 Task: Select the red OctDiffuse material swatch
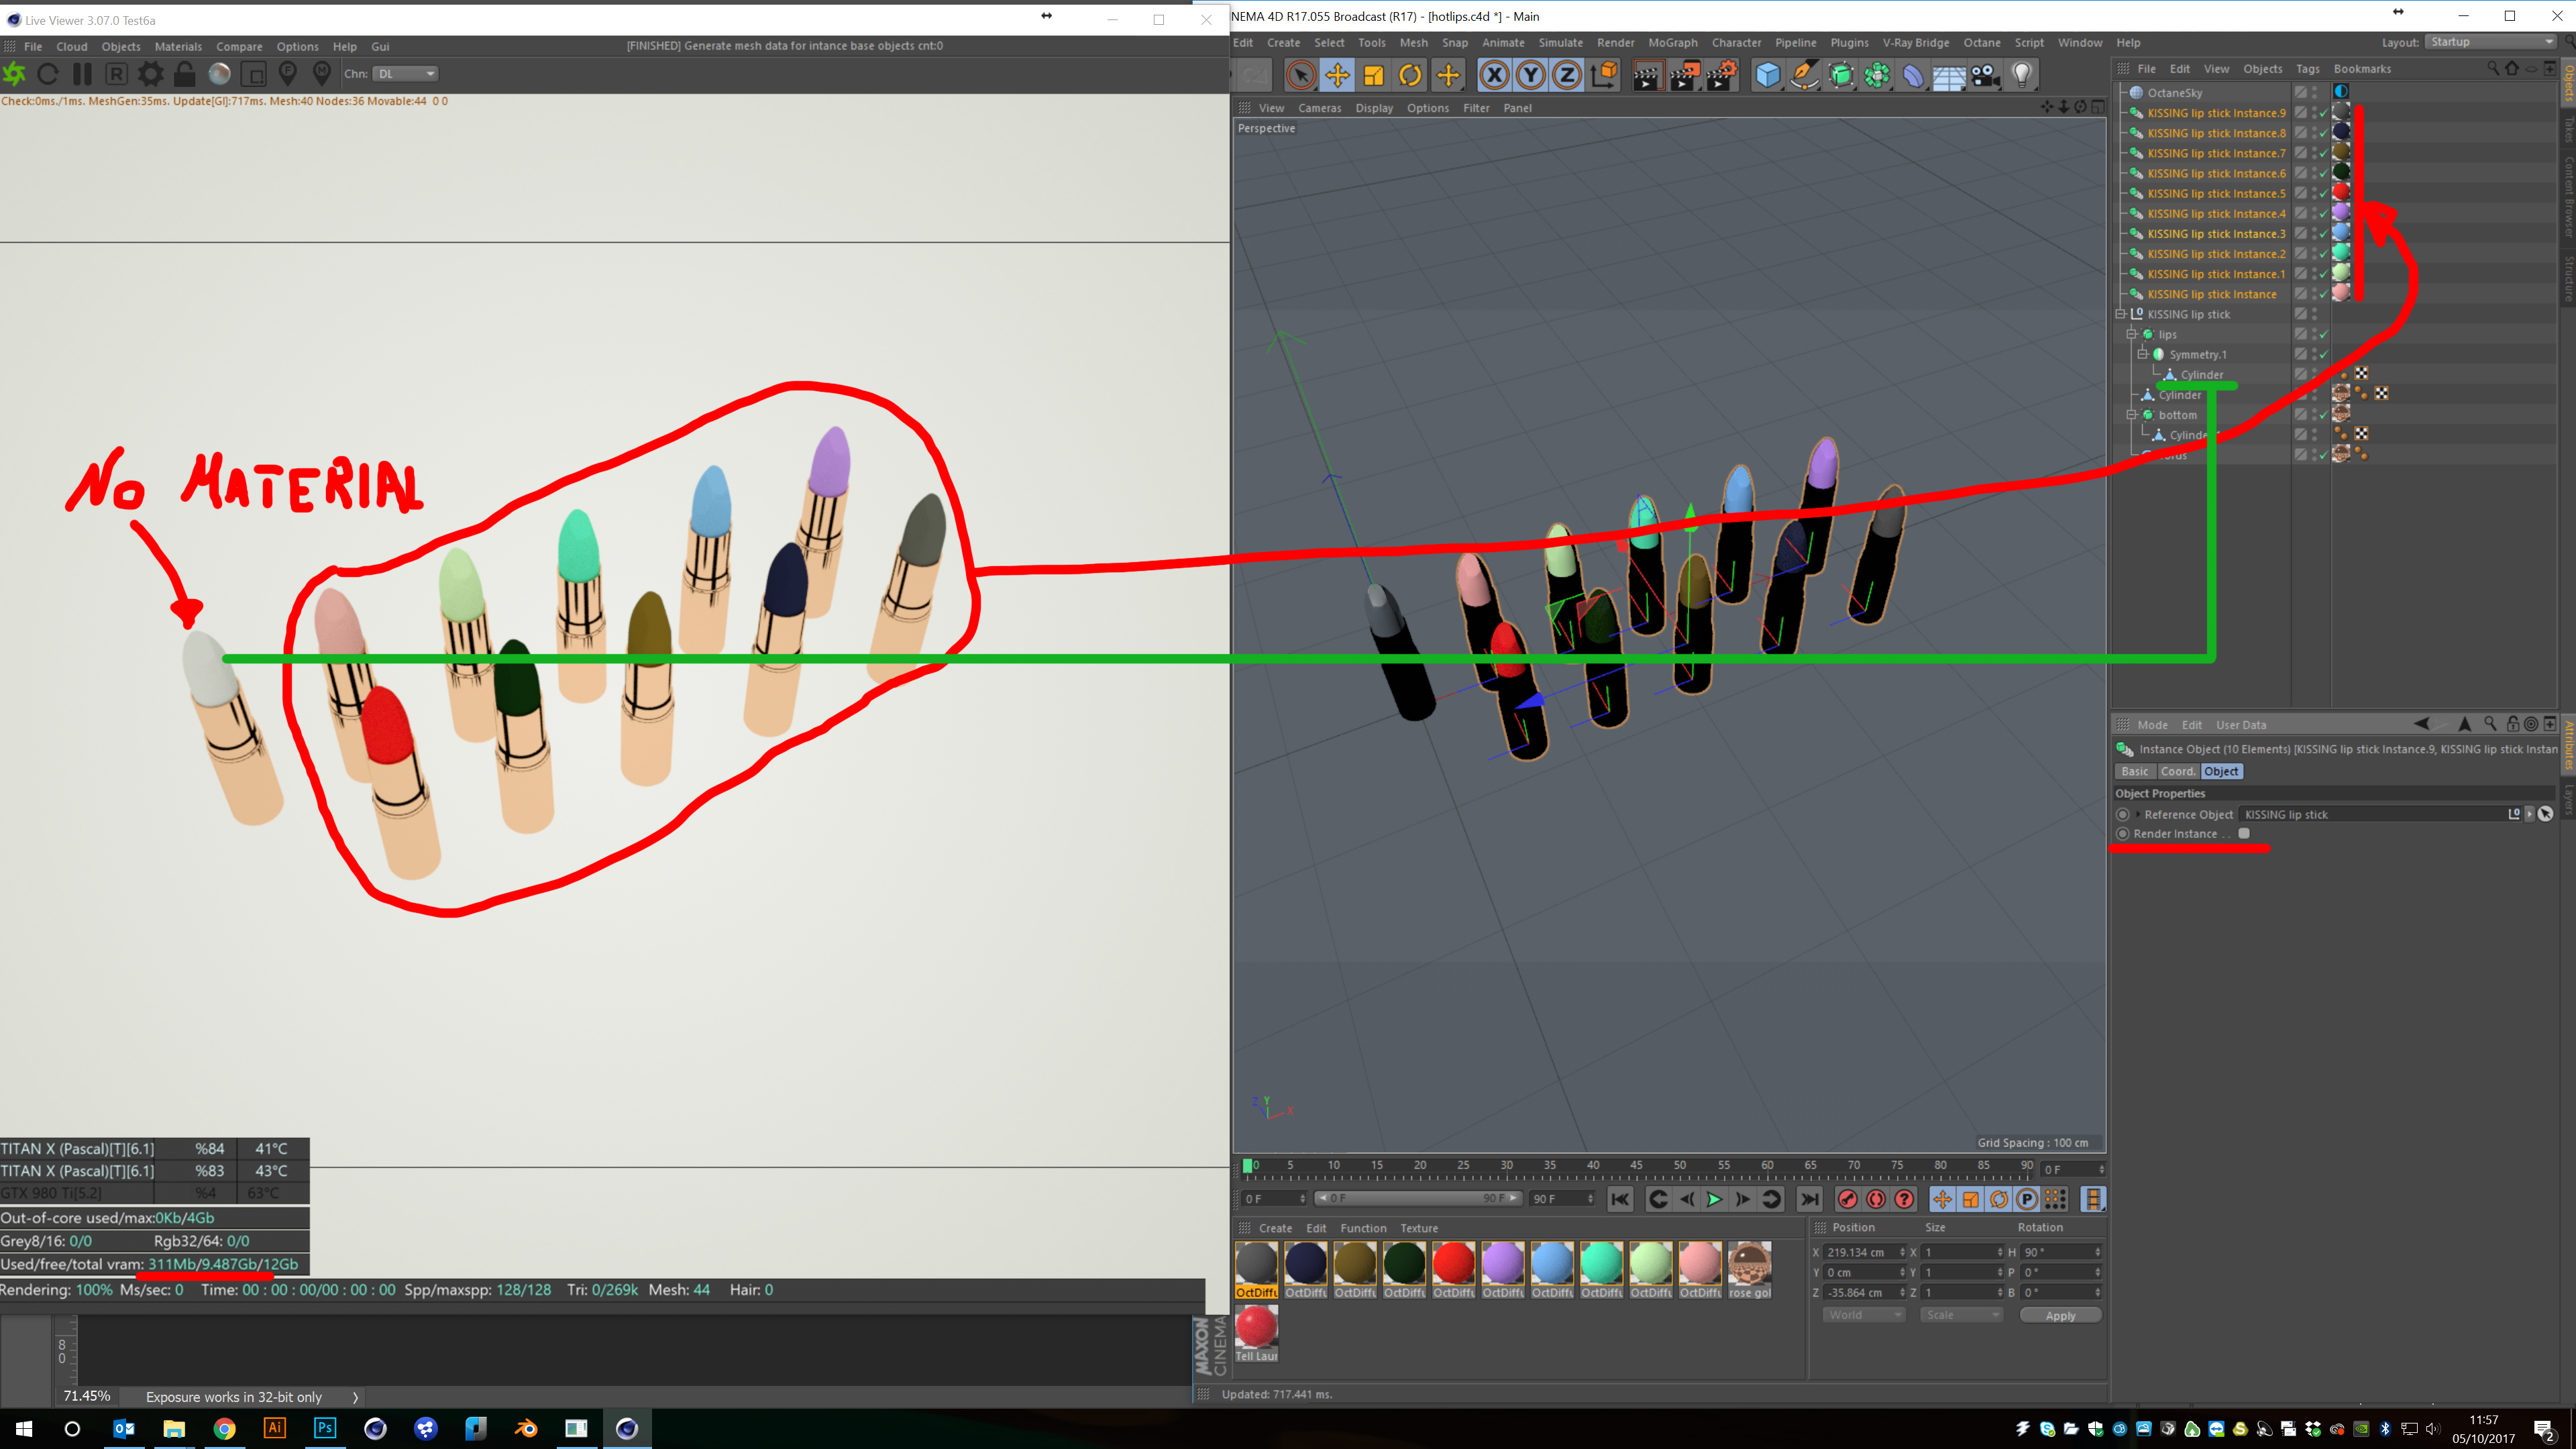pos(1453,1263)
